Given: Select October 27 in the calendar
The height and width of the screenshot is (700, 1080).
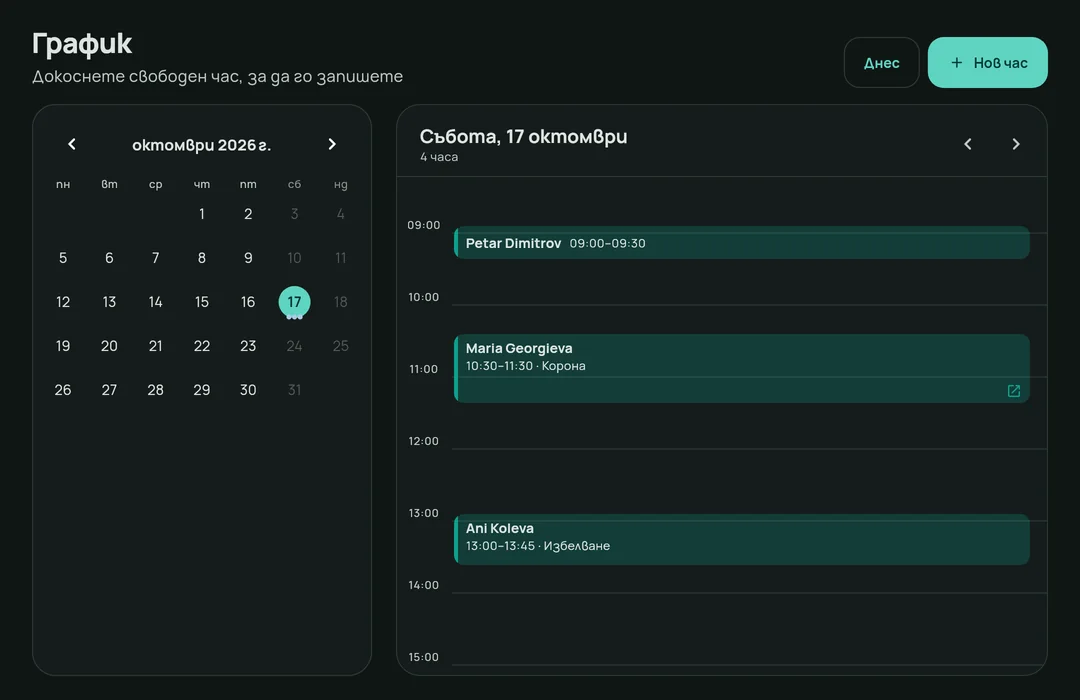Looking at the screenshot, I should [109, 390].
